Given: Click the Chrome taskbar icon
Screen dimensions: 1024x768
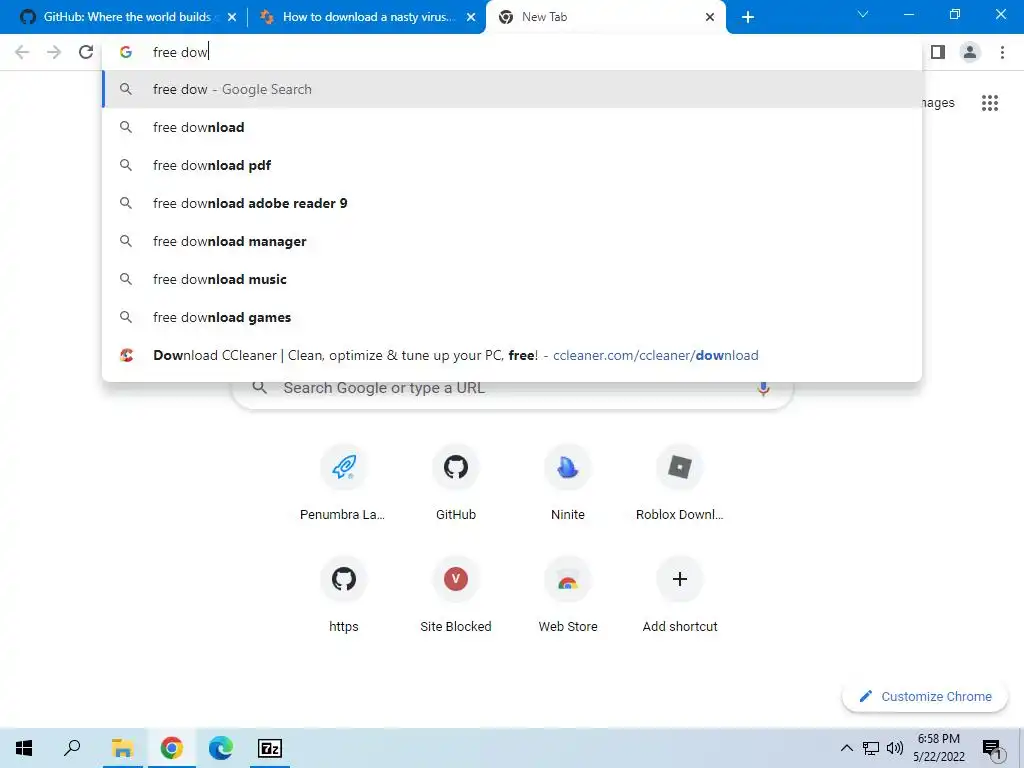Looking at the screenshot, I should (172, 748).
